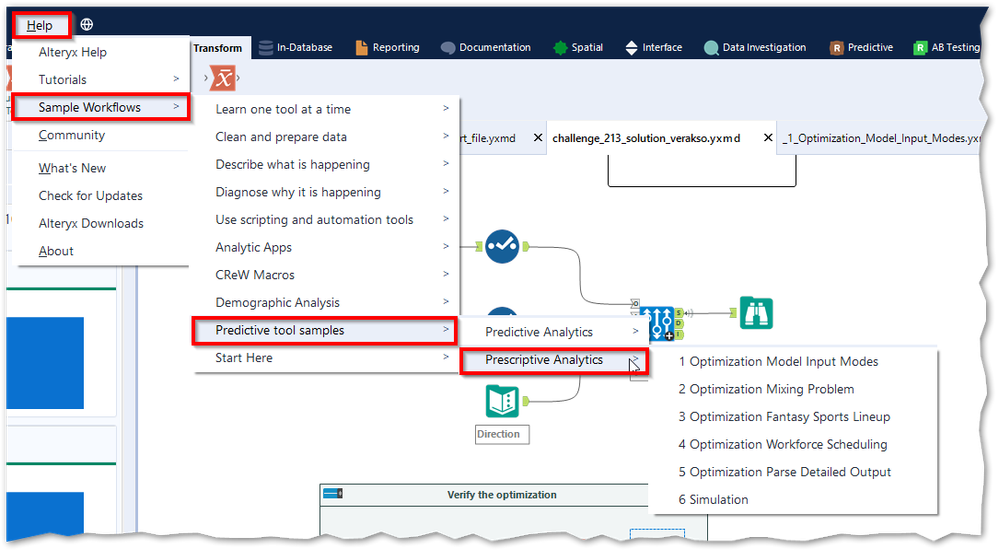Open Alteryx Downloads entry

pyautogui.click(x=101, y=223)
